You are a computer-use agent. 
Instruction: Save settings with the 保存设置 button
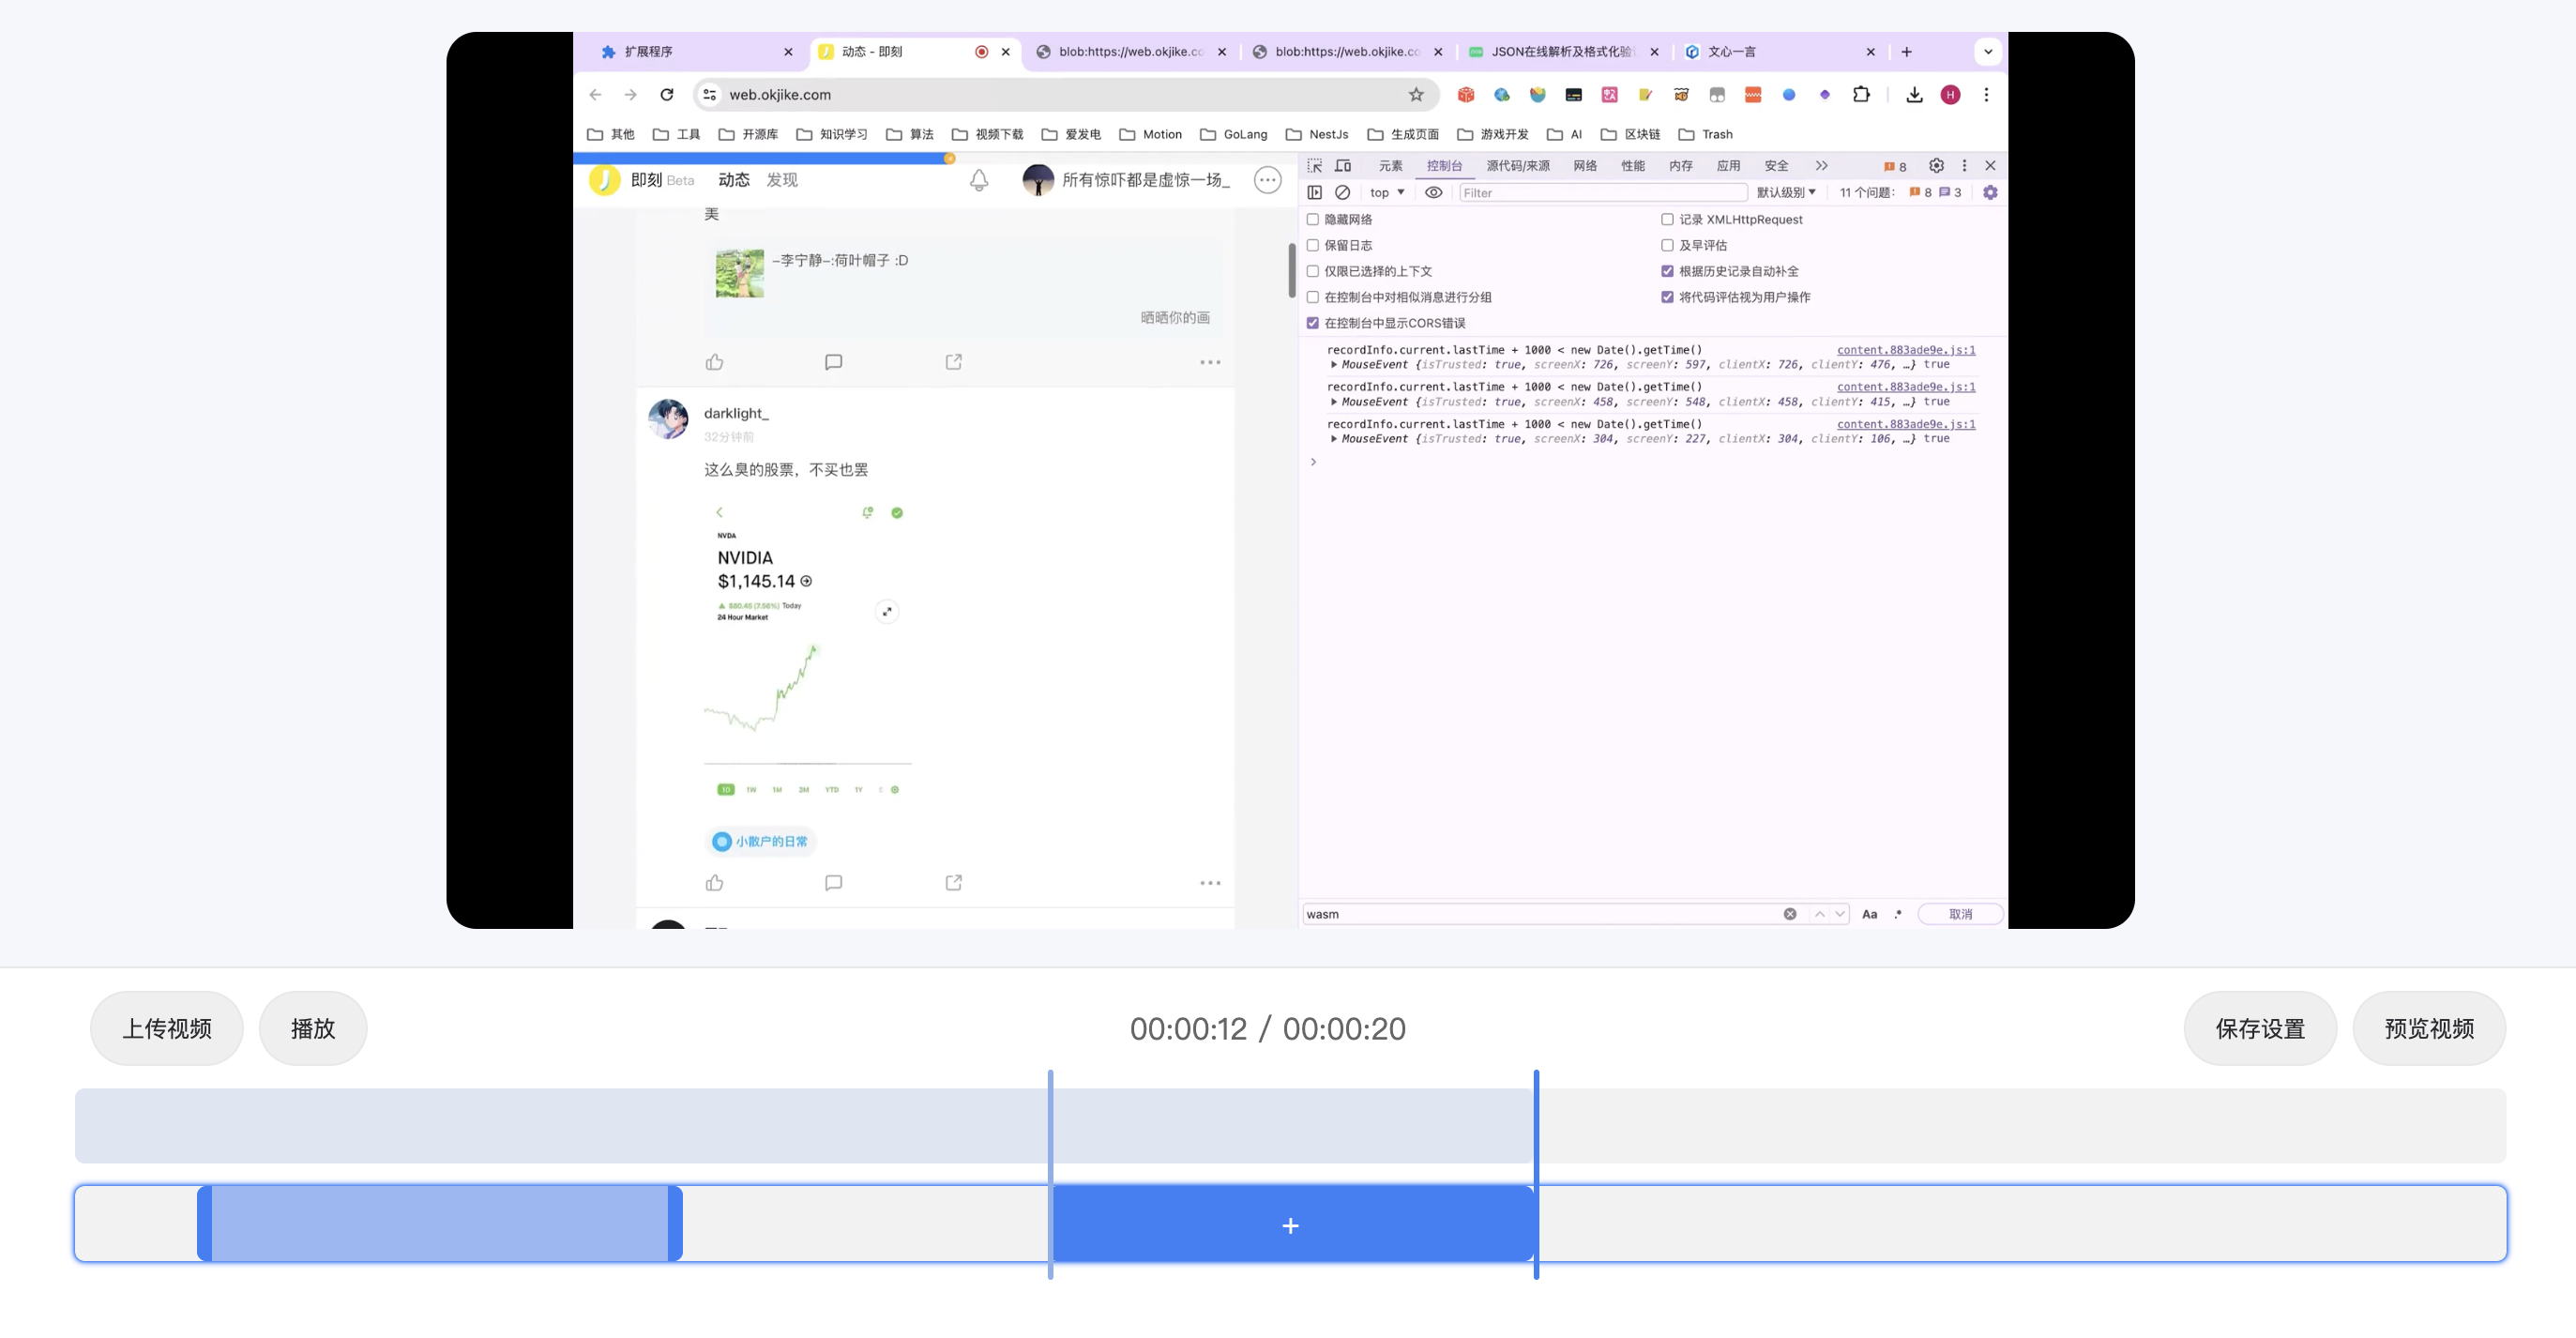coord(2260,1028)
